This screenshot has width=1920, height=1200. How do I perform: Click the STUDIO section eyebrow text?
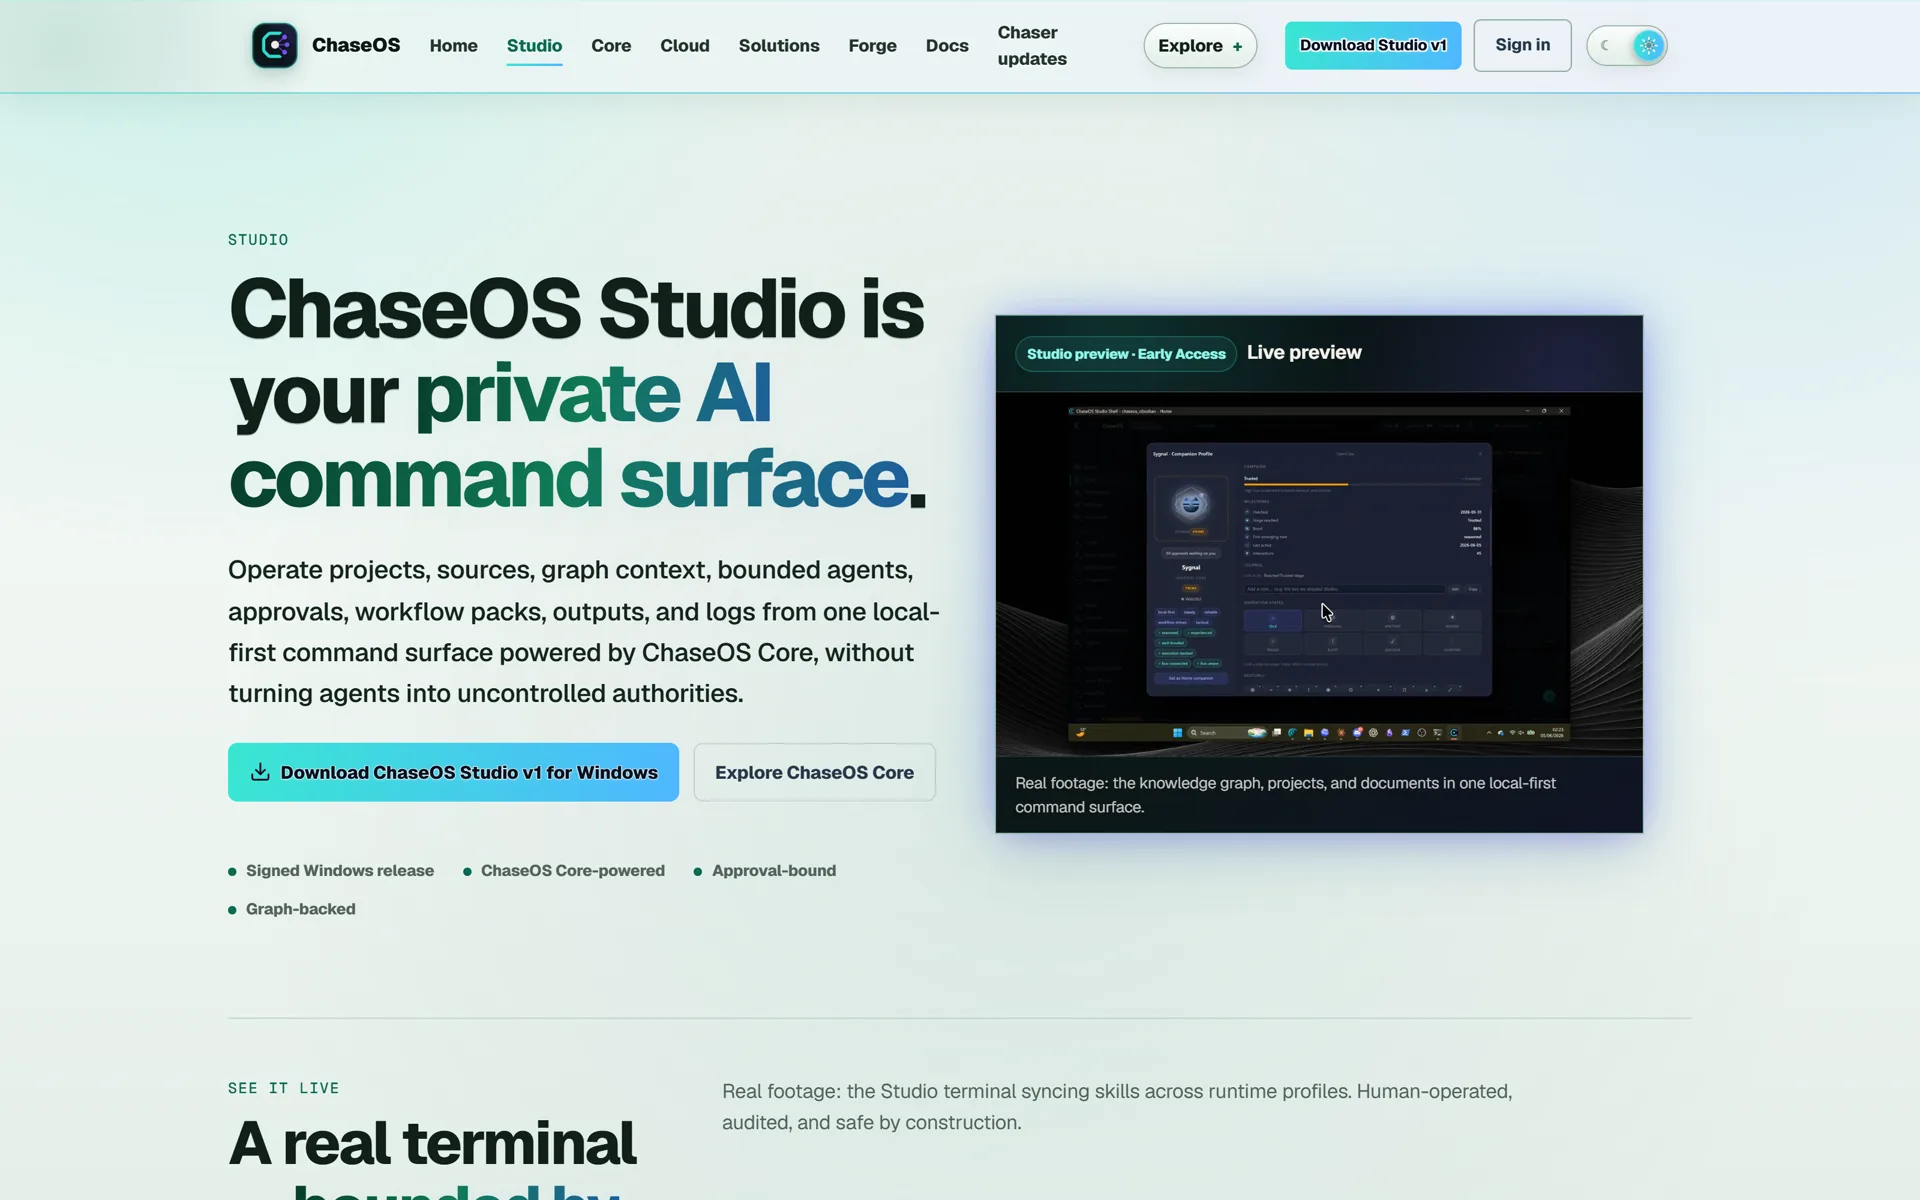[258, 240]
